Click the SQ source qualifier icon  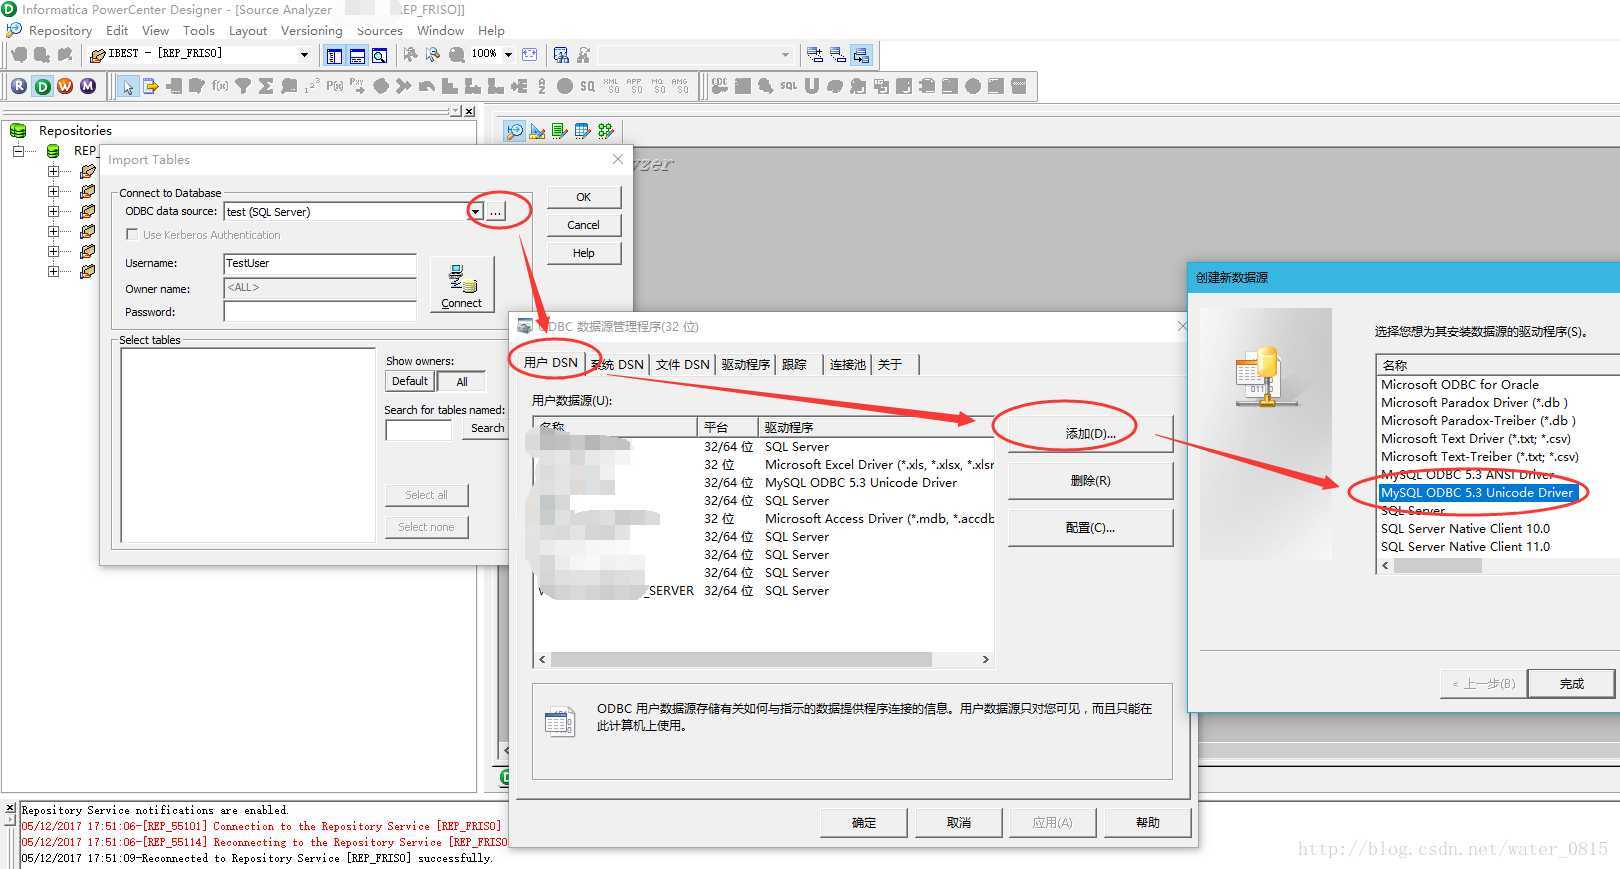(588, 87)
